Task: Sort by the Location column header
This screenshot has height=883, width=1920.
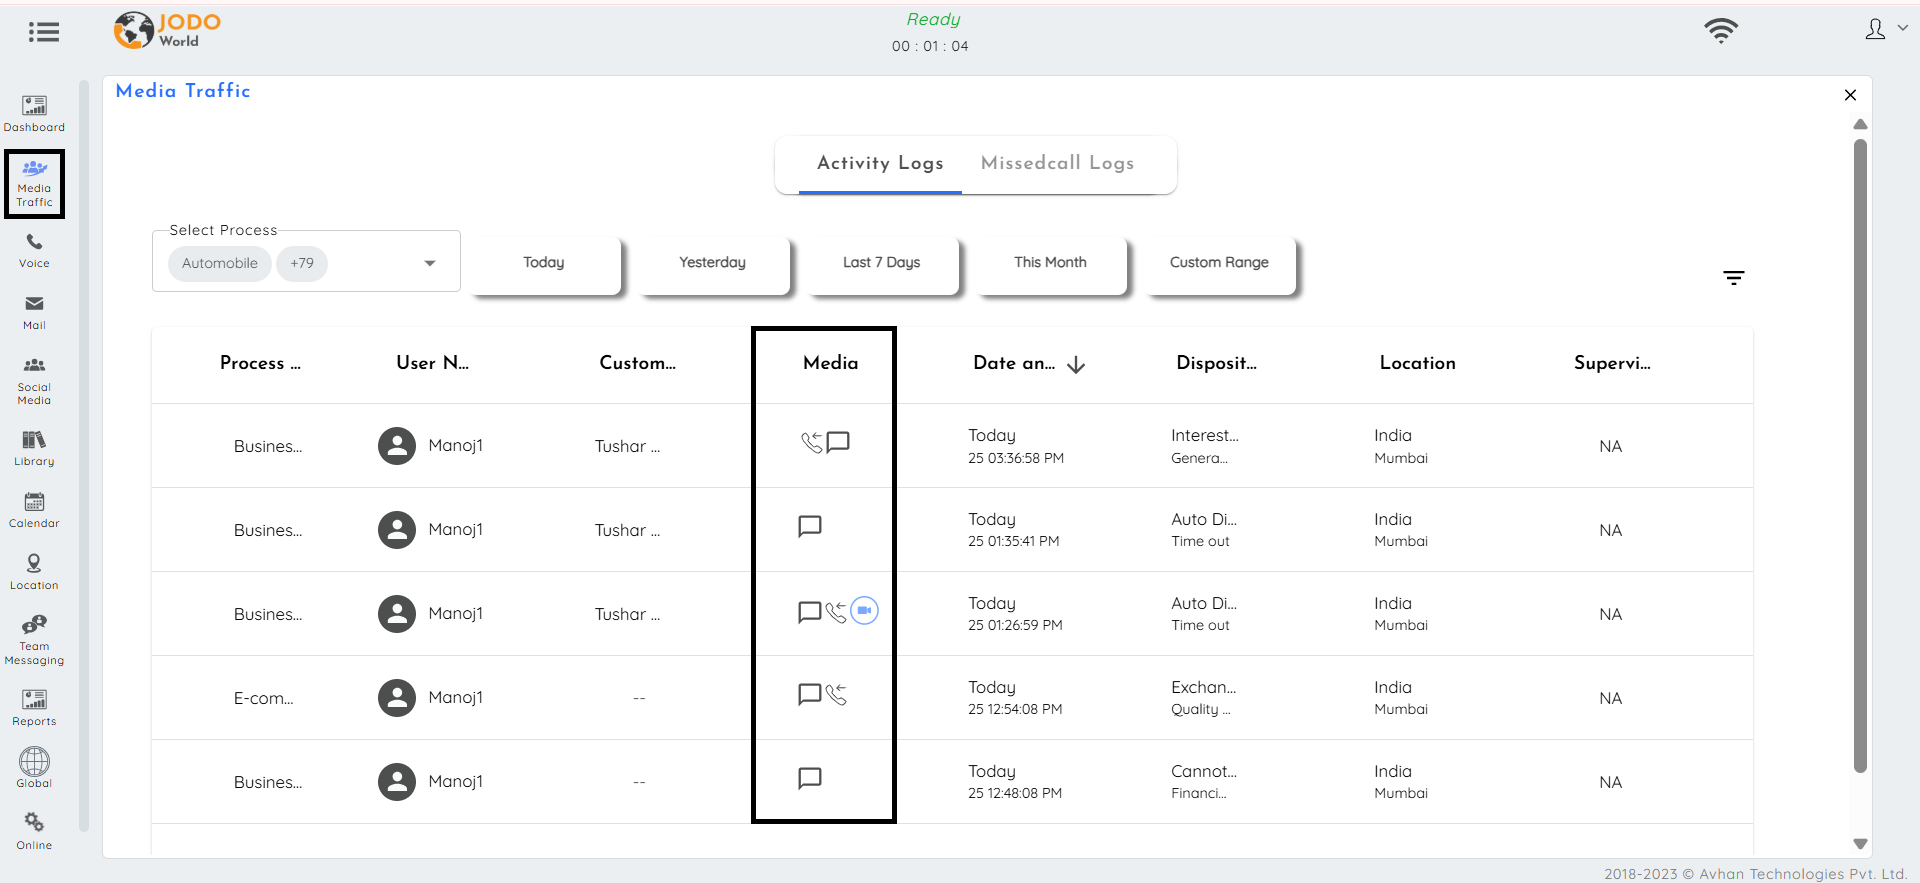Action: [x=1418, y=363]
